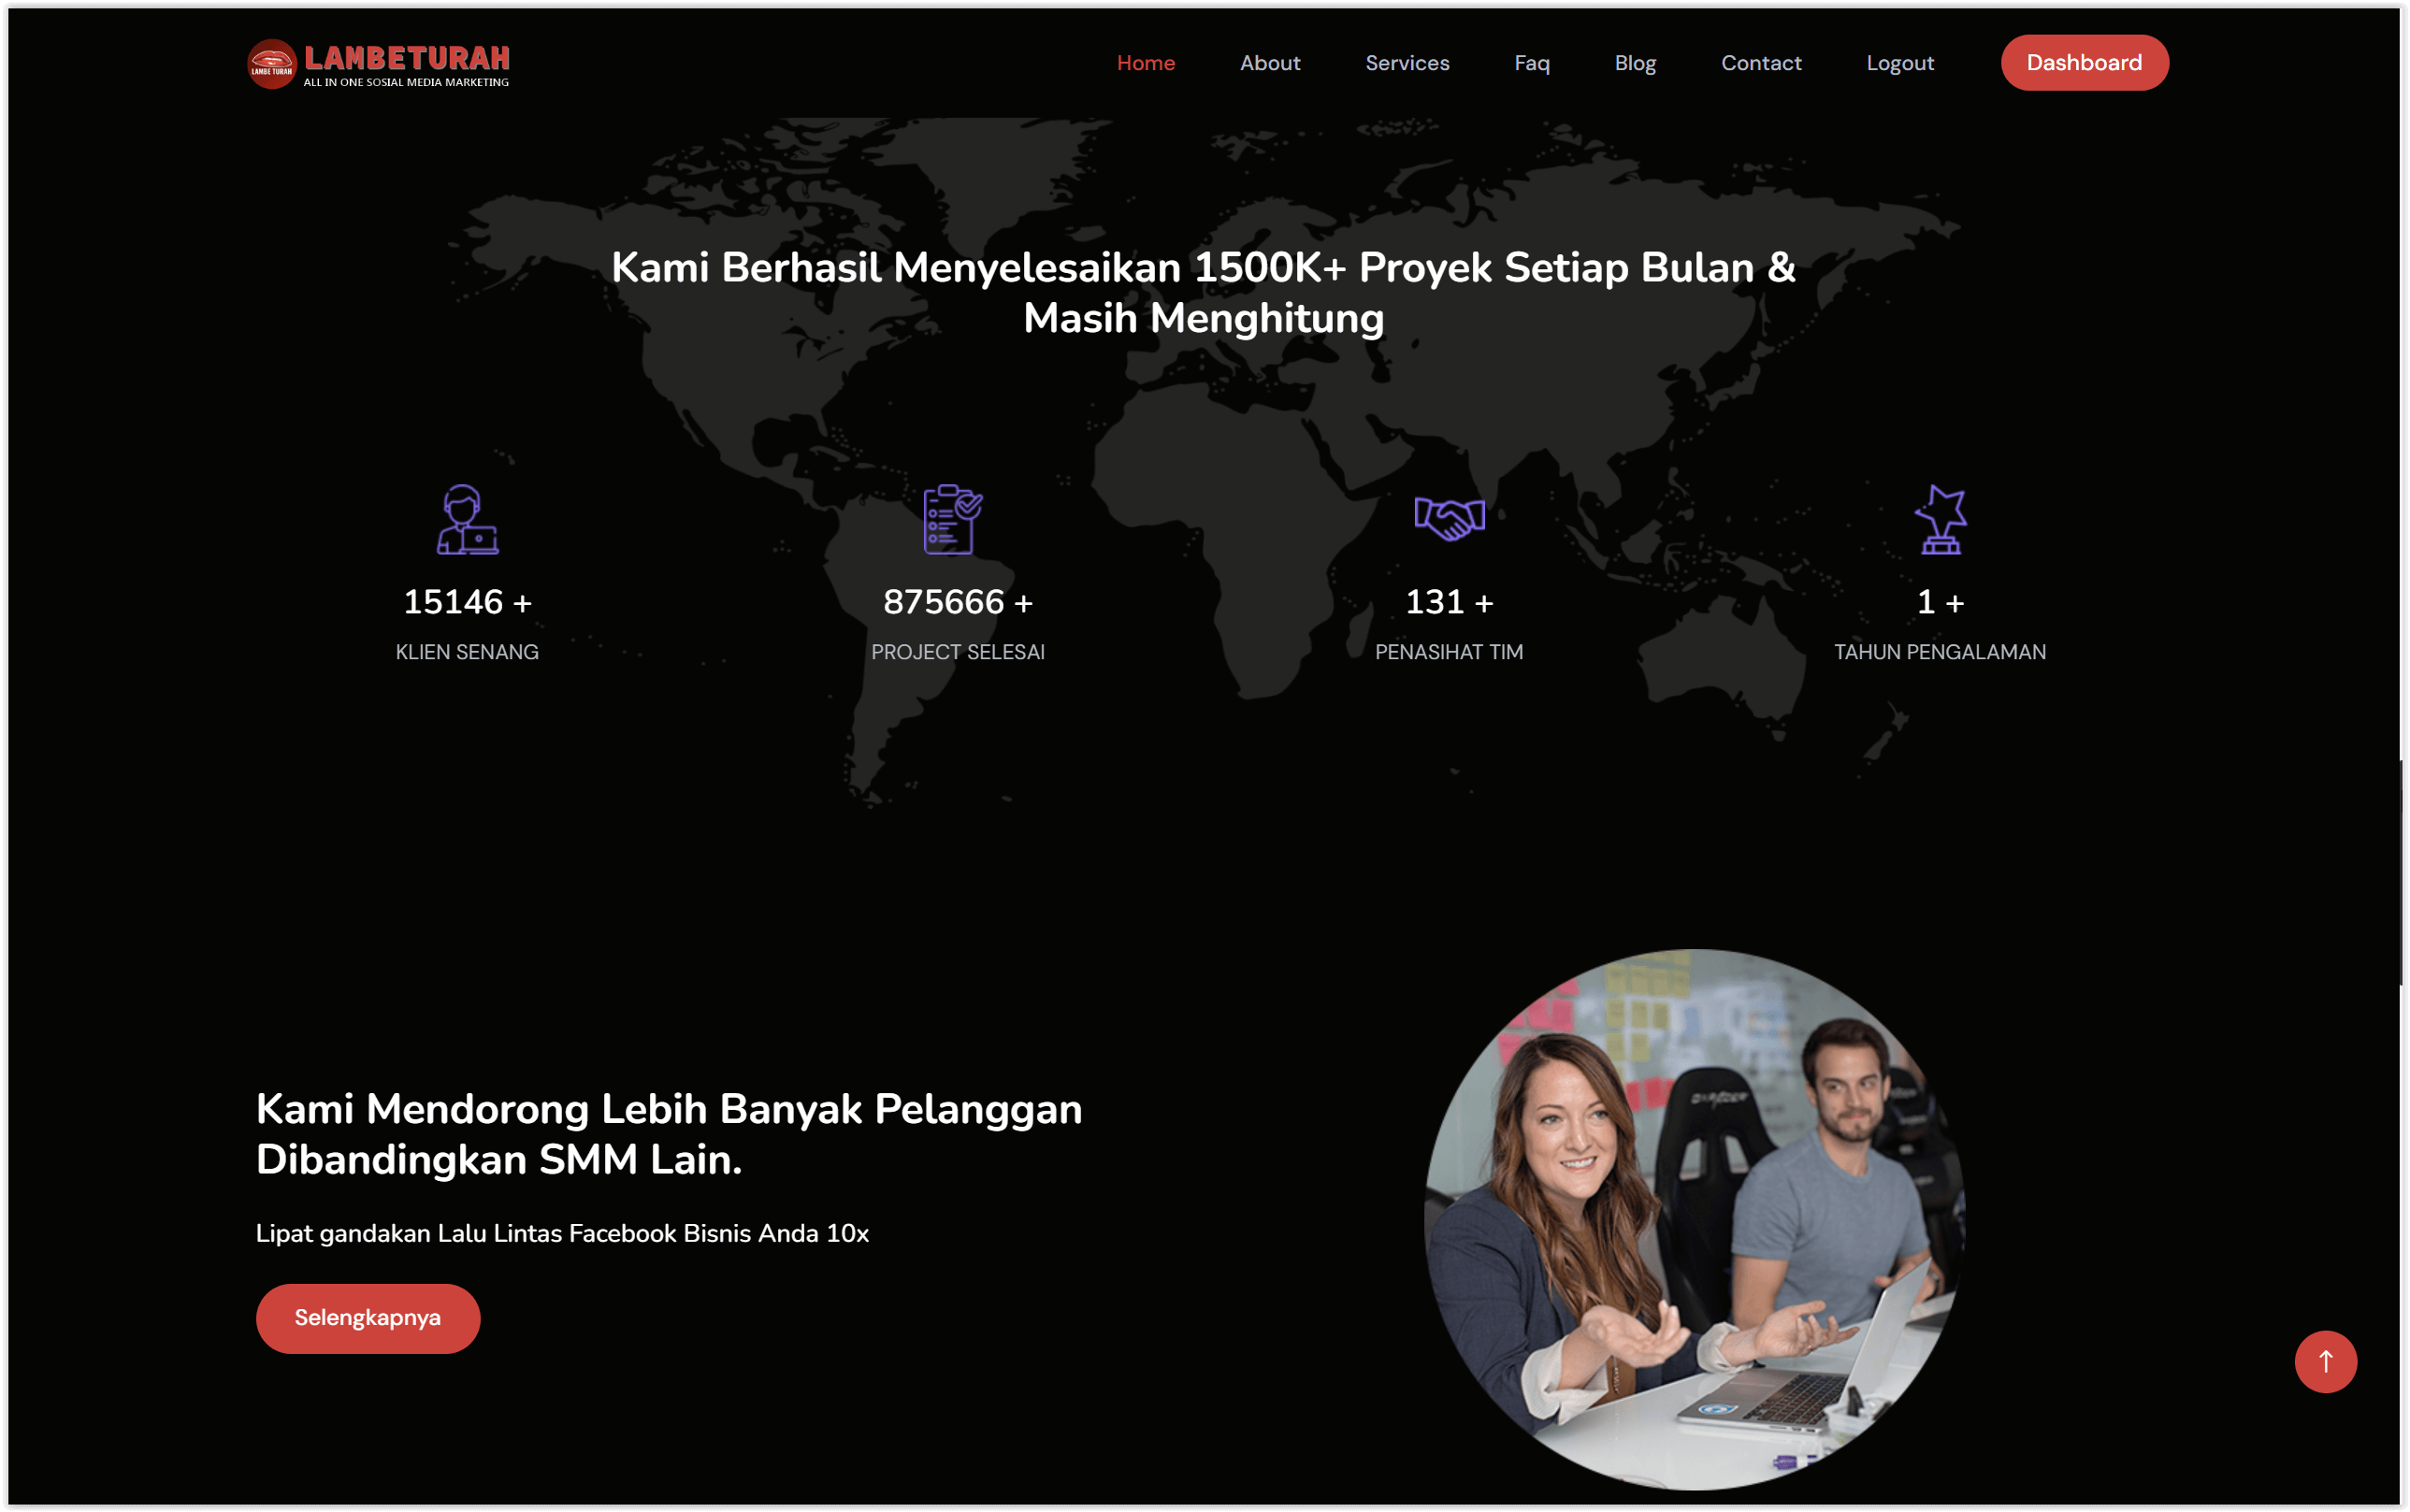The width and height of the screenshot is (2410, 1512).
Task: Navigate to the About page
Action: [x=1271, y=62]
